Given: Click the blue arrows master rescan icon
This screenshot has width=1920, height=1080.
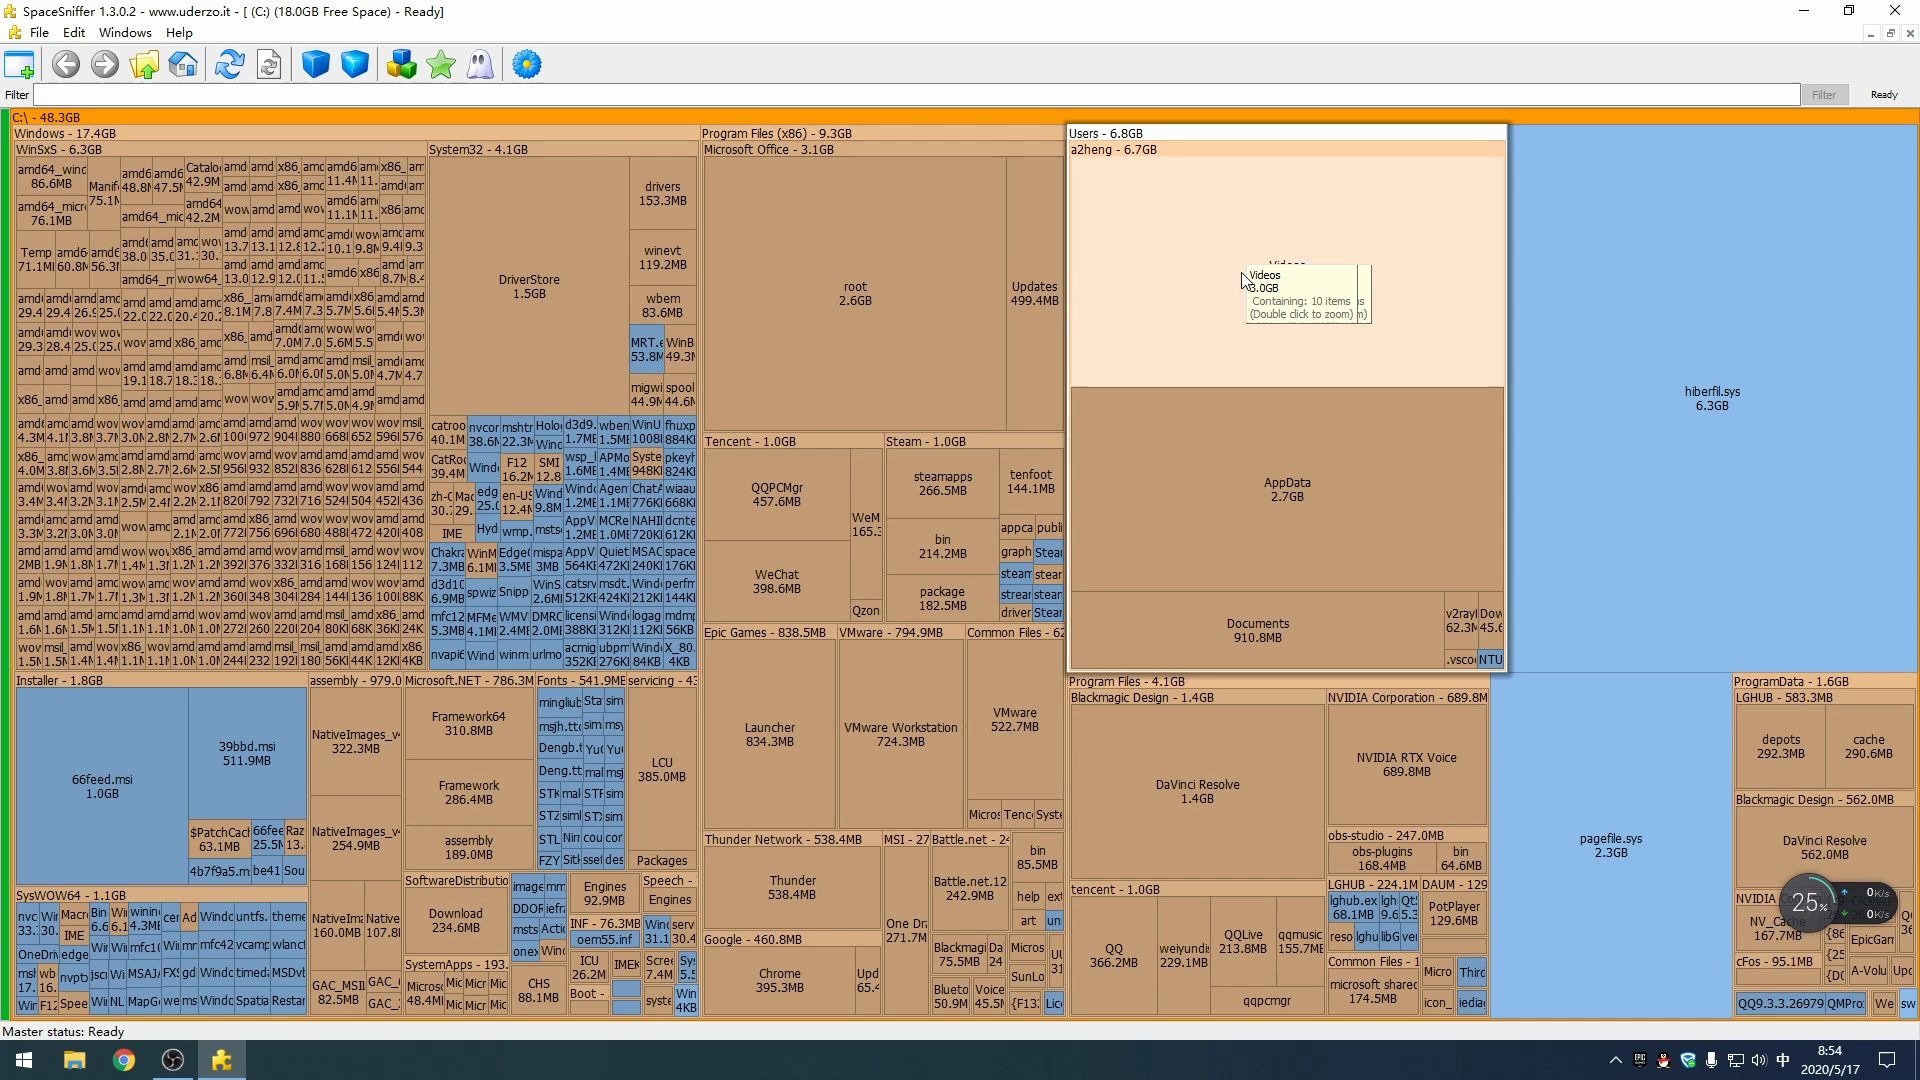Looking at the screenshot, I should 230,66.
